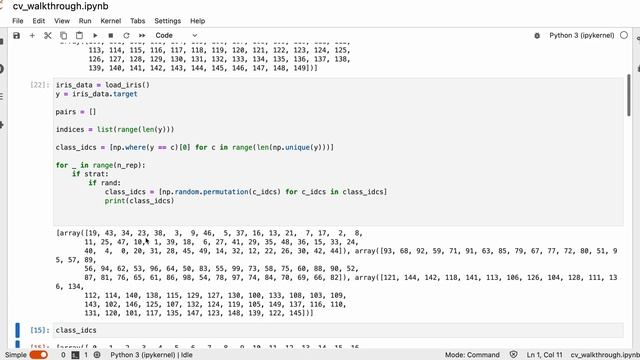Restart kernel and run all cells

142,36
